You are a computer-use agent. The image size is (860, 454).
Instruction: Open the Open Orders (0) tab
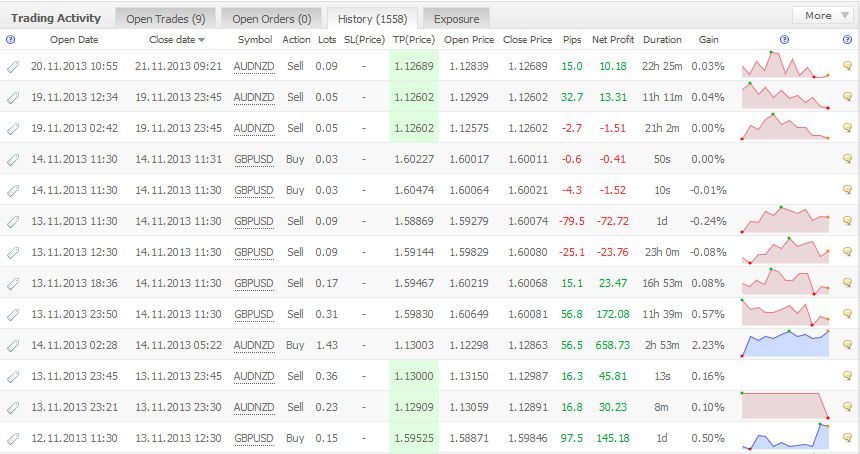(271, 18)
